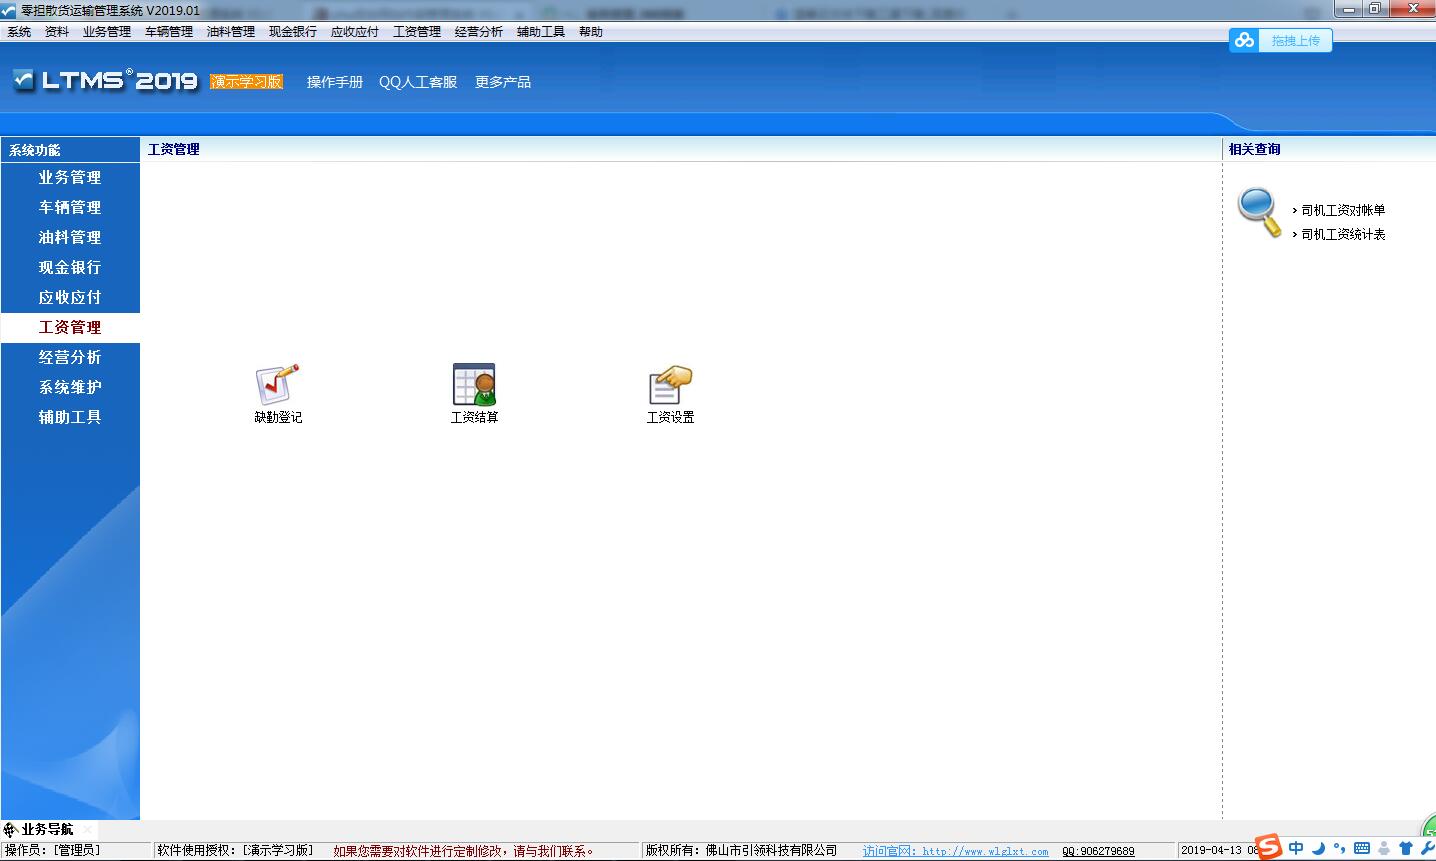
Task: Switch to the 业务导航 tab at the bottom
Action: pyautogui.click(x=47, y=829)
